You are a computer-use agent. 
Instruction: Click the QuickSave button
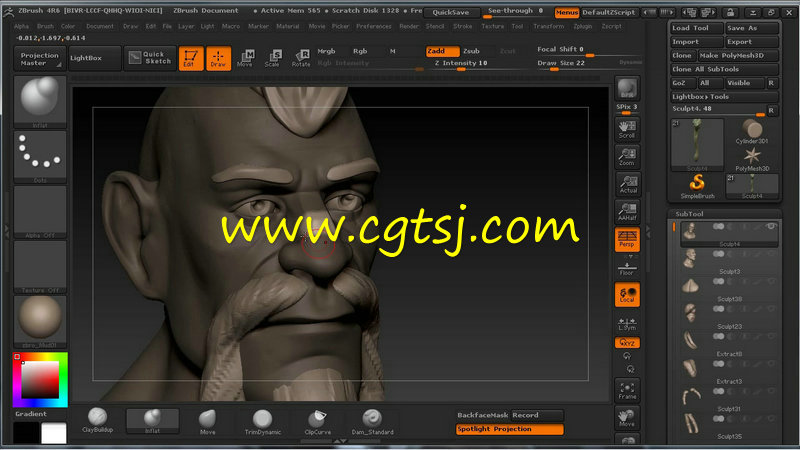tap(451, 12)
